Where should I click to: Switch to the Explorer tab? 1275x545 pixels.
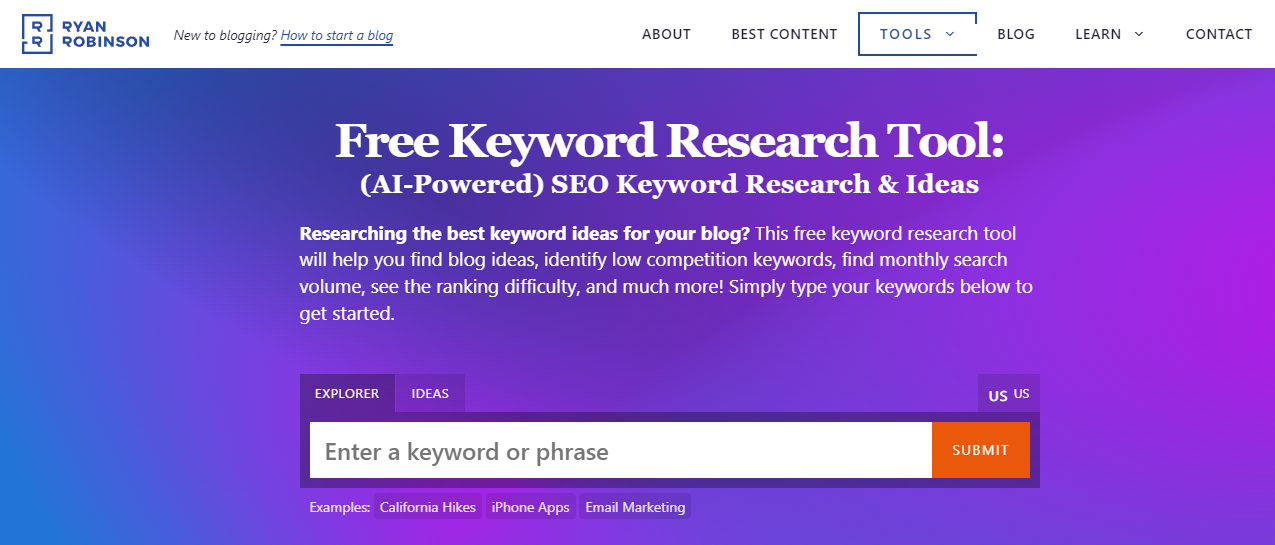click(x=347, y=393)
